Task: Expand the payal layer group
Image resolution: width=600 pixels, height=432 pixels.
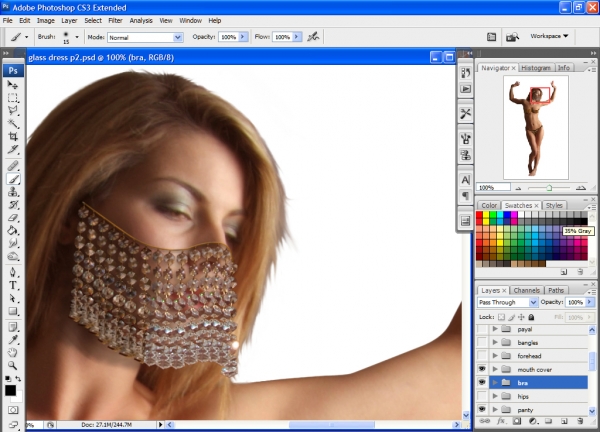Action: pos(495,329)
